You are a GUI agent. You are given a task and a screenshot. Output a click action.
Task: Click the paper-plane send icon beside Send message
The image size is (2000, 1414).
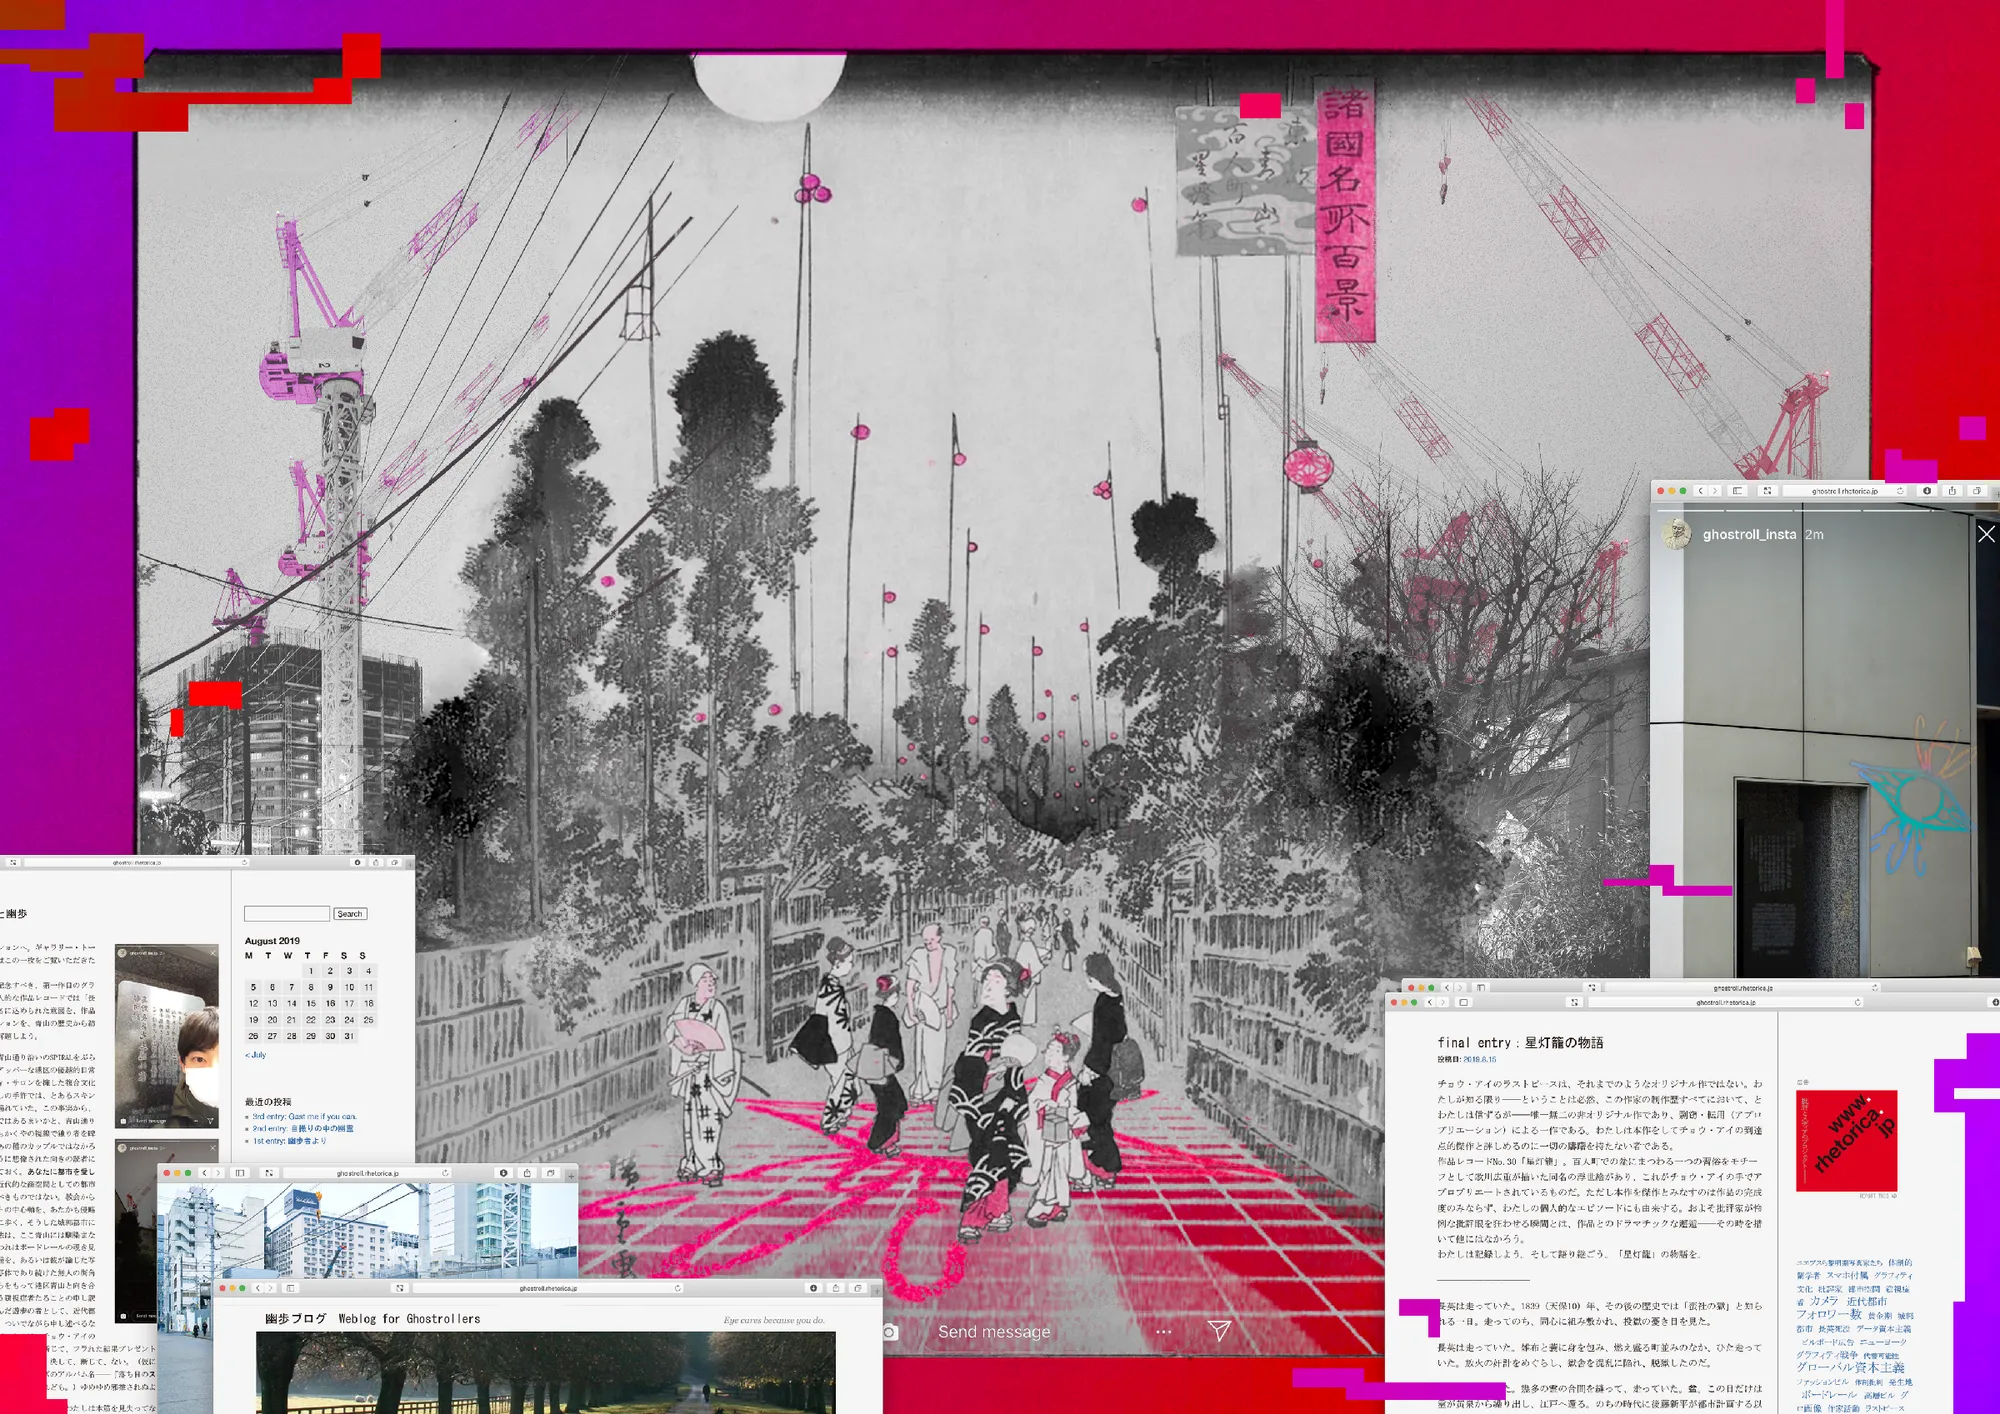click(x=1219, y=1330)
